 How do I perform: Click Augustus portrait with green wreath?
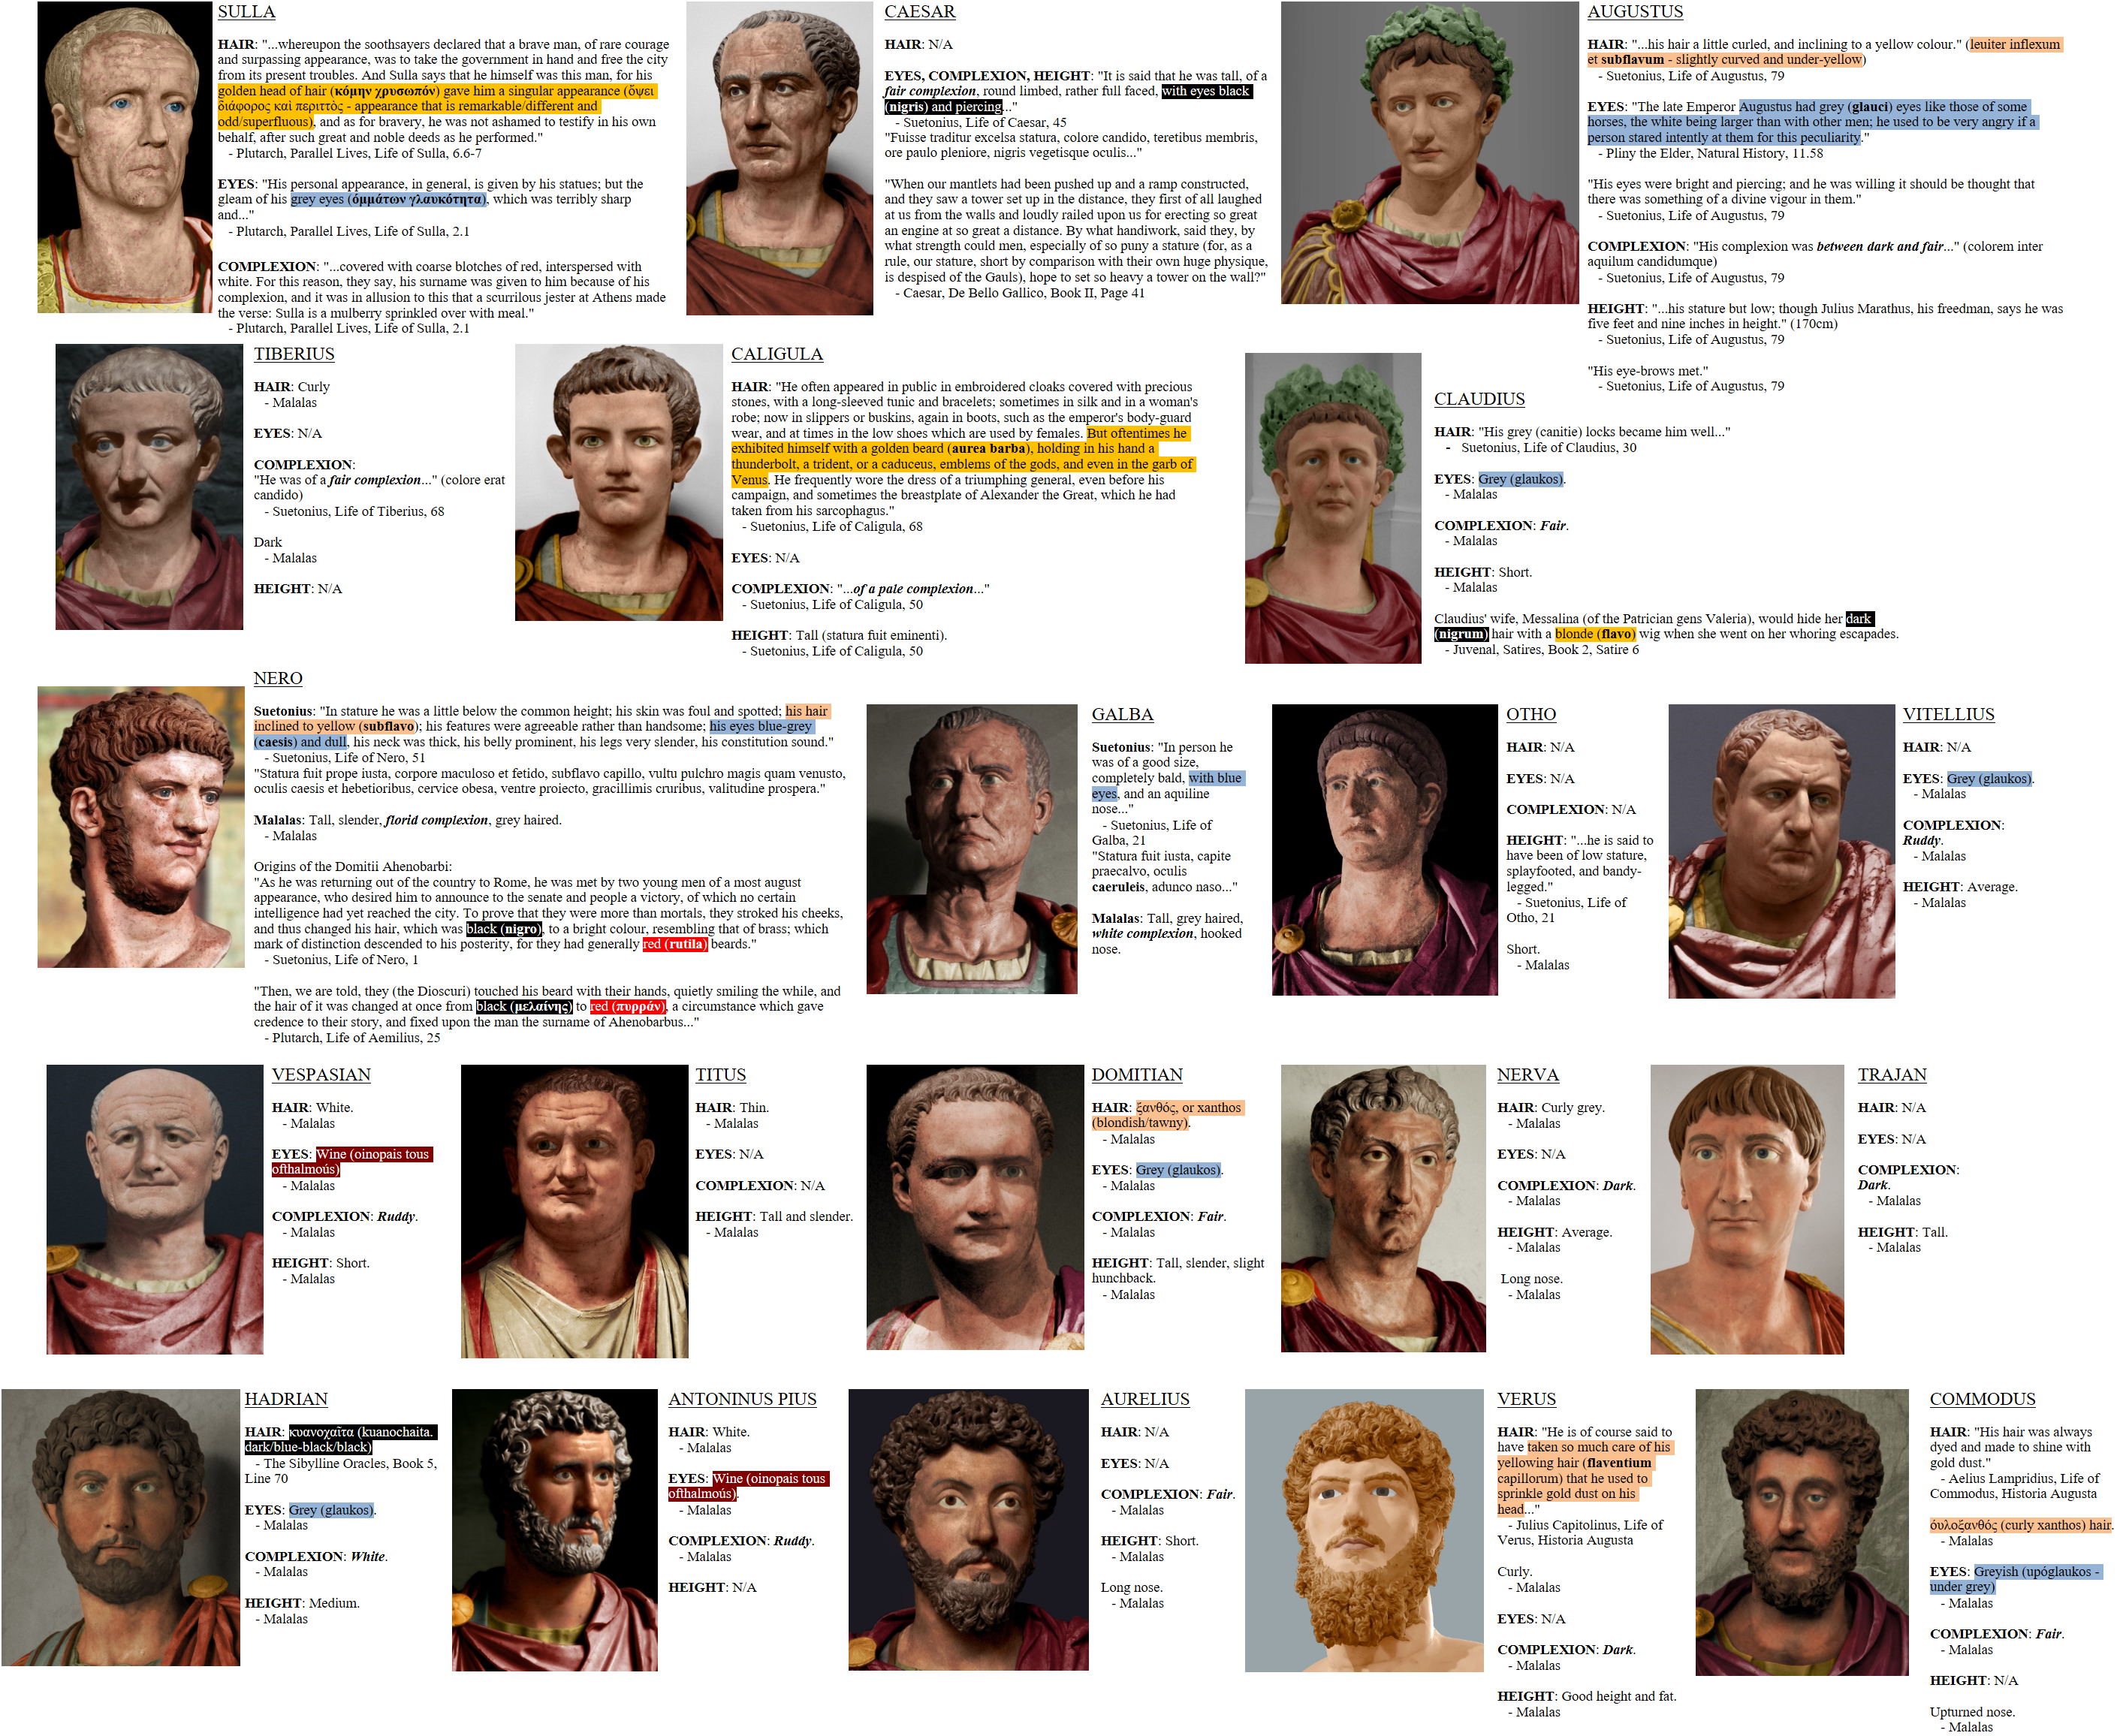click(1428, 153)
